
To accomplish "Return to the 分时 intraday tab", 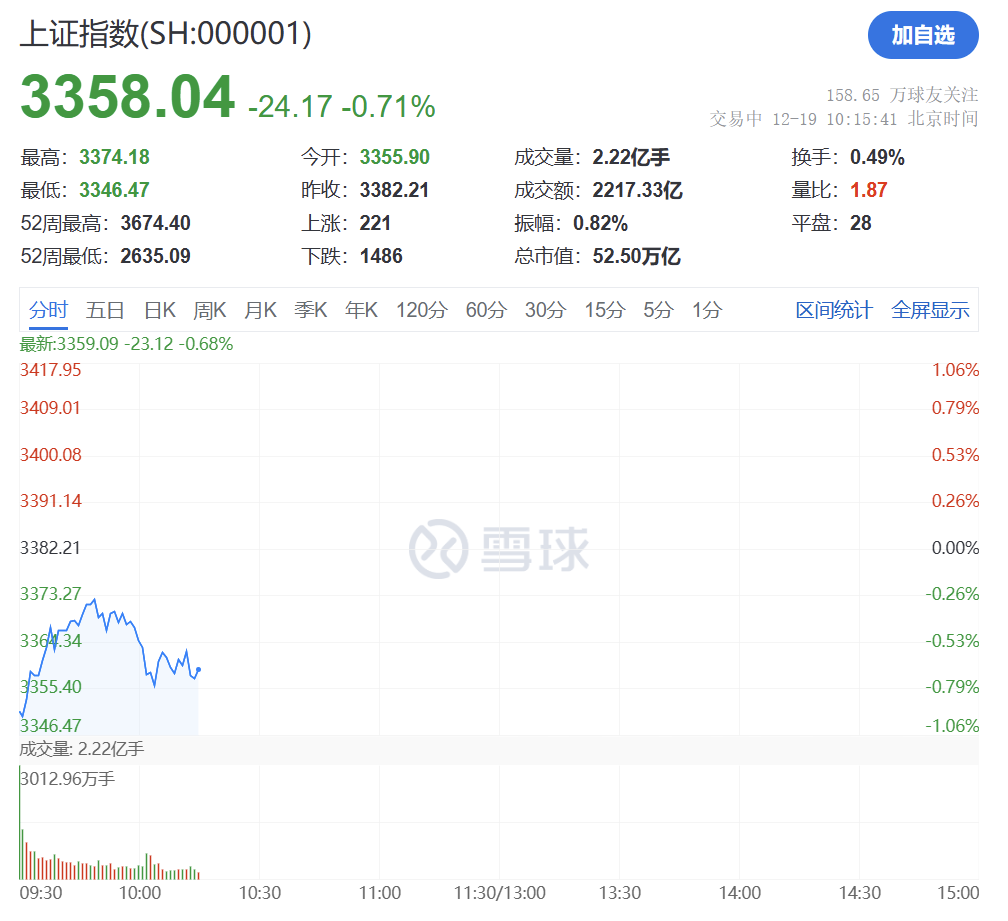I will tap(47, 310).
